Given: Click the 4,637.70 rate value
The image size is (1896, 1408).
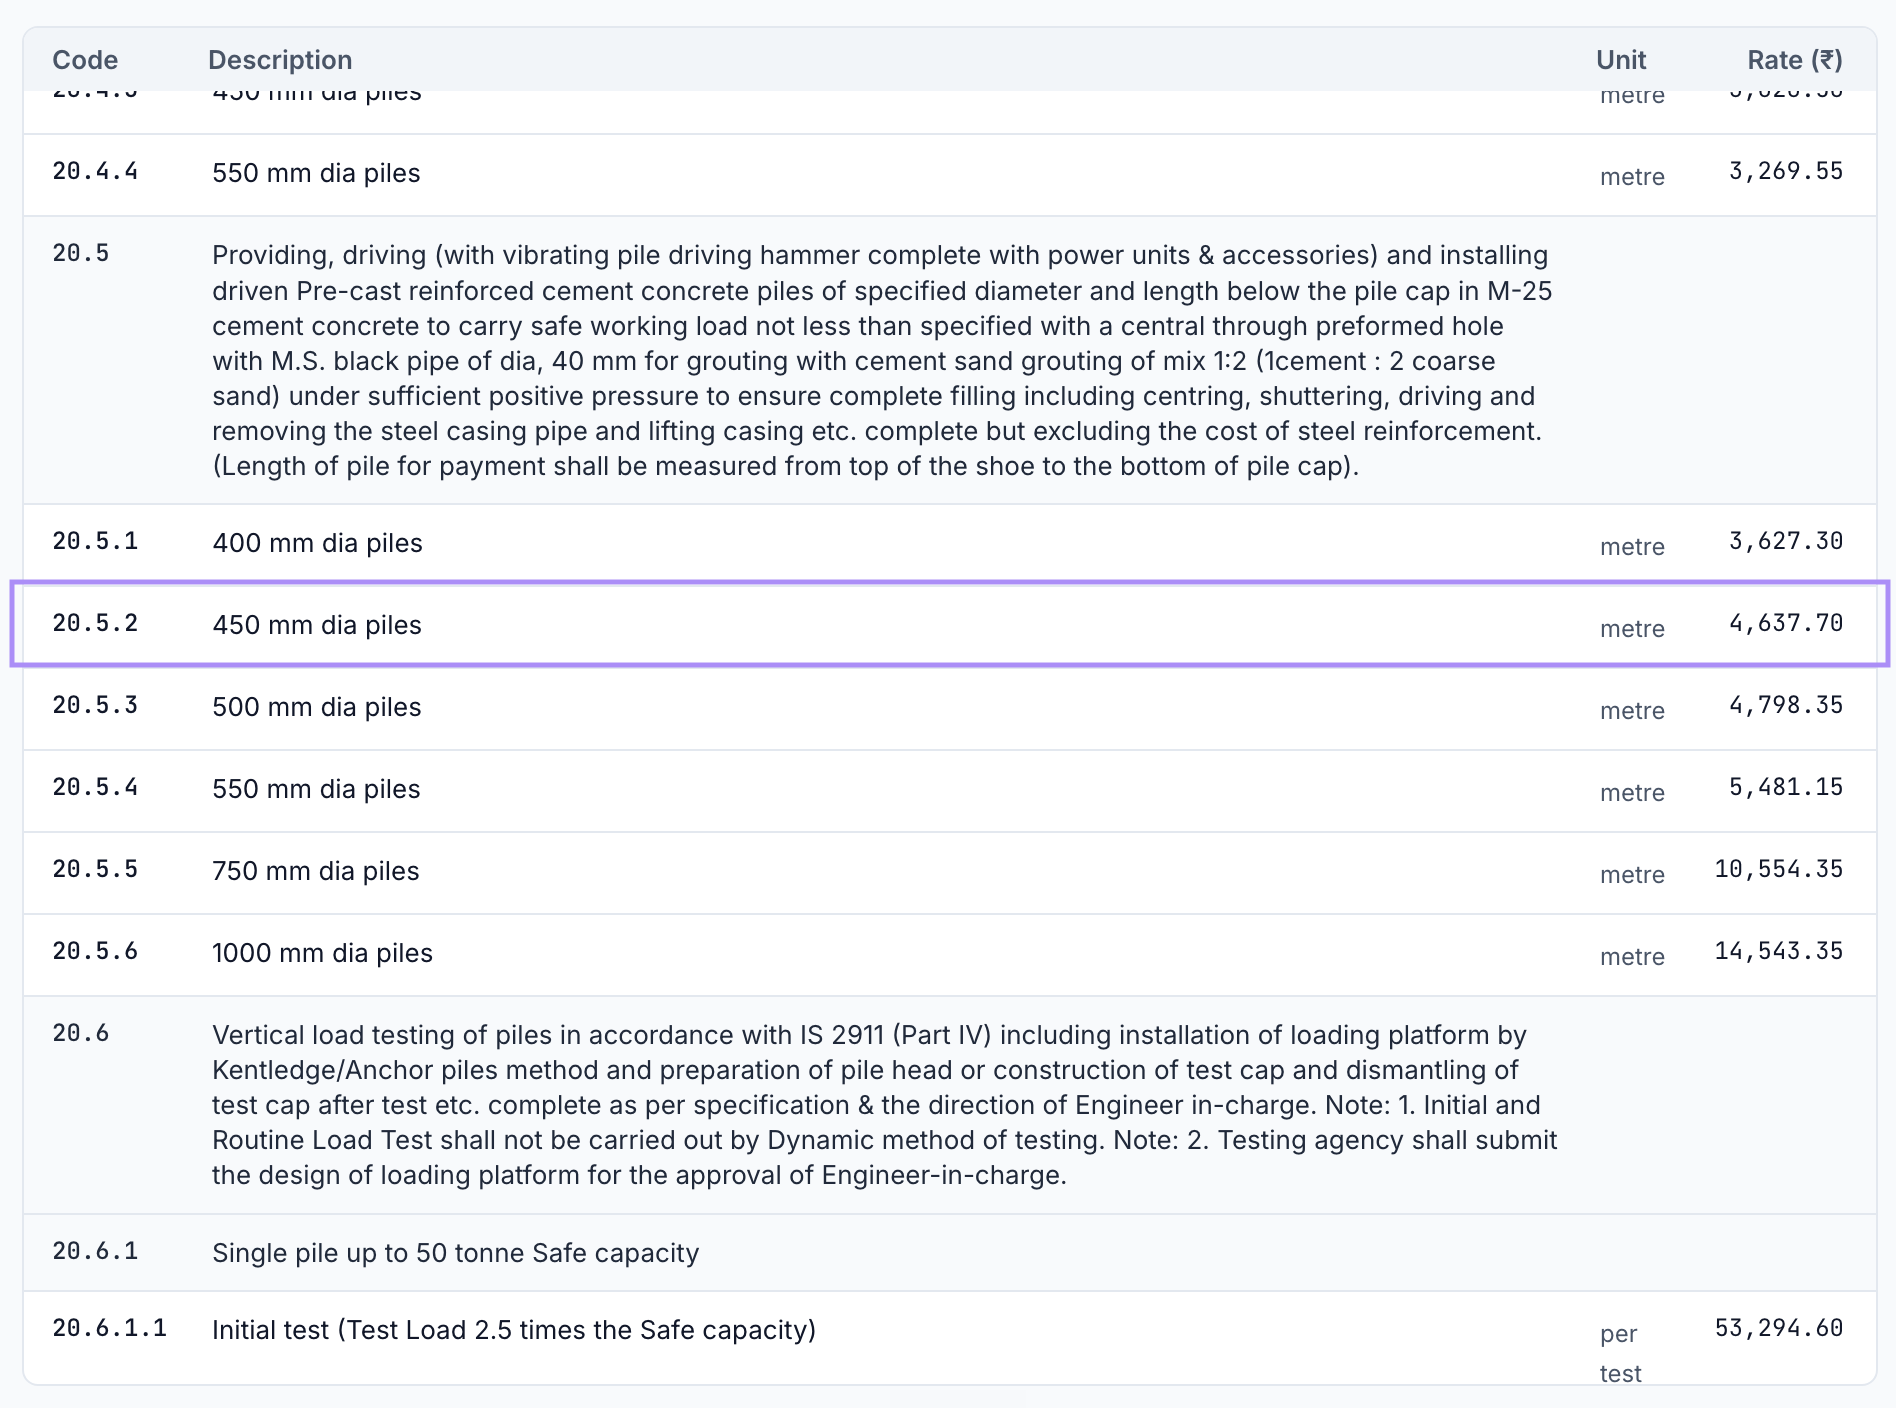Looking at the screenshot, I should pos(1785,623).
